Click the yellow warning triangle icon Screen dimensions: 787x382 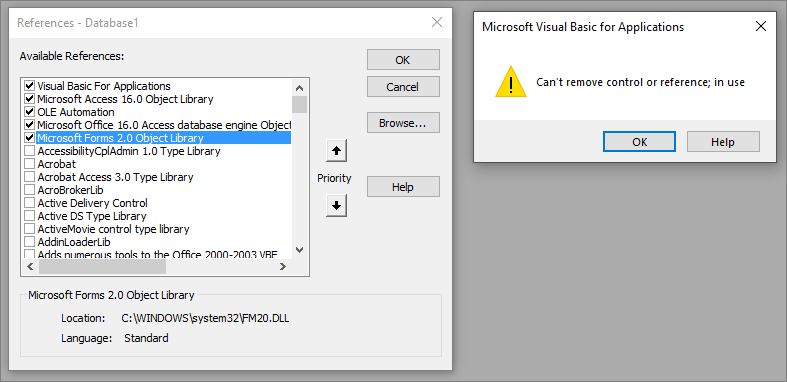tap(510, 82)
